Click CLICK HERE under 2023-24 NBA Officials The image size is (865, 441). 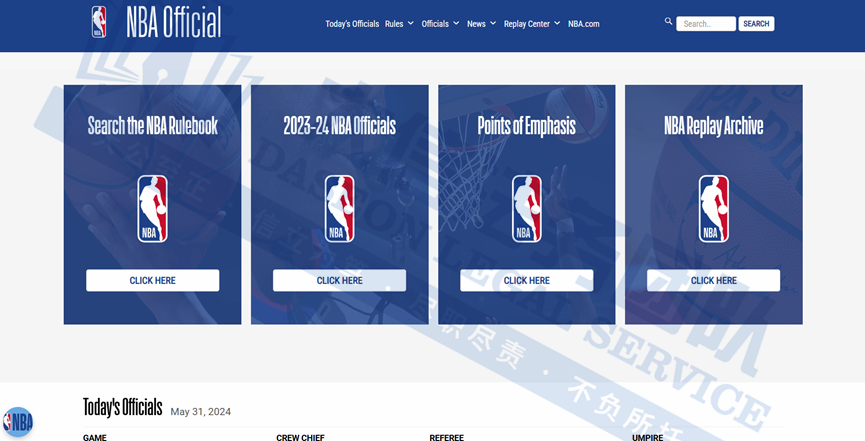pyautogui.click(x=339, y=280)
